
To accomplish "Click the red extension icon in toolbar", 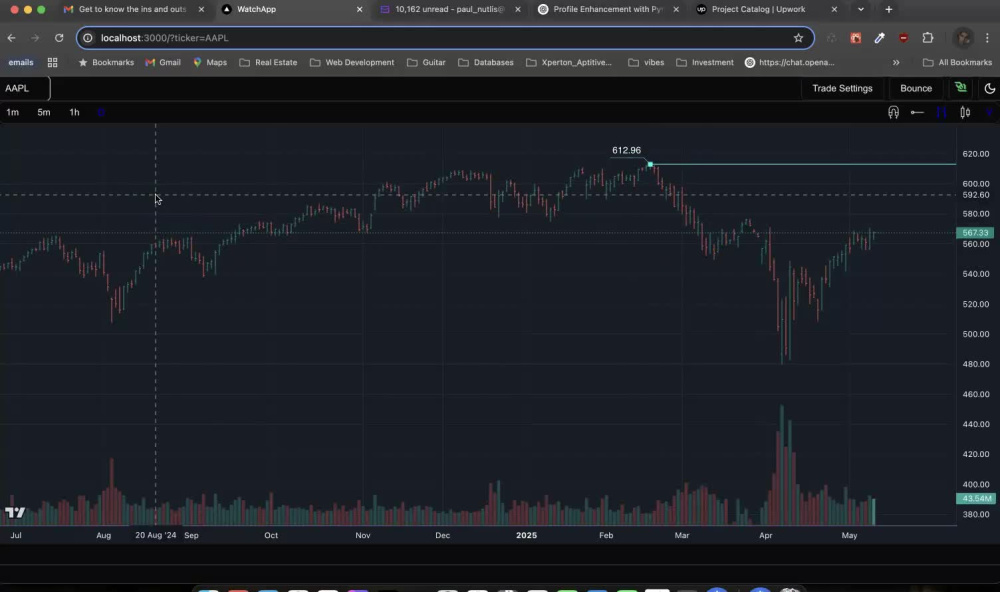I will (x=855, y=38).
